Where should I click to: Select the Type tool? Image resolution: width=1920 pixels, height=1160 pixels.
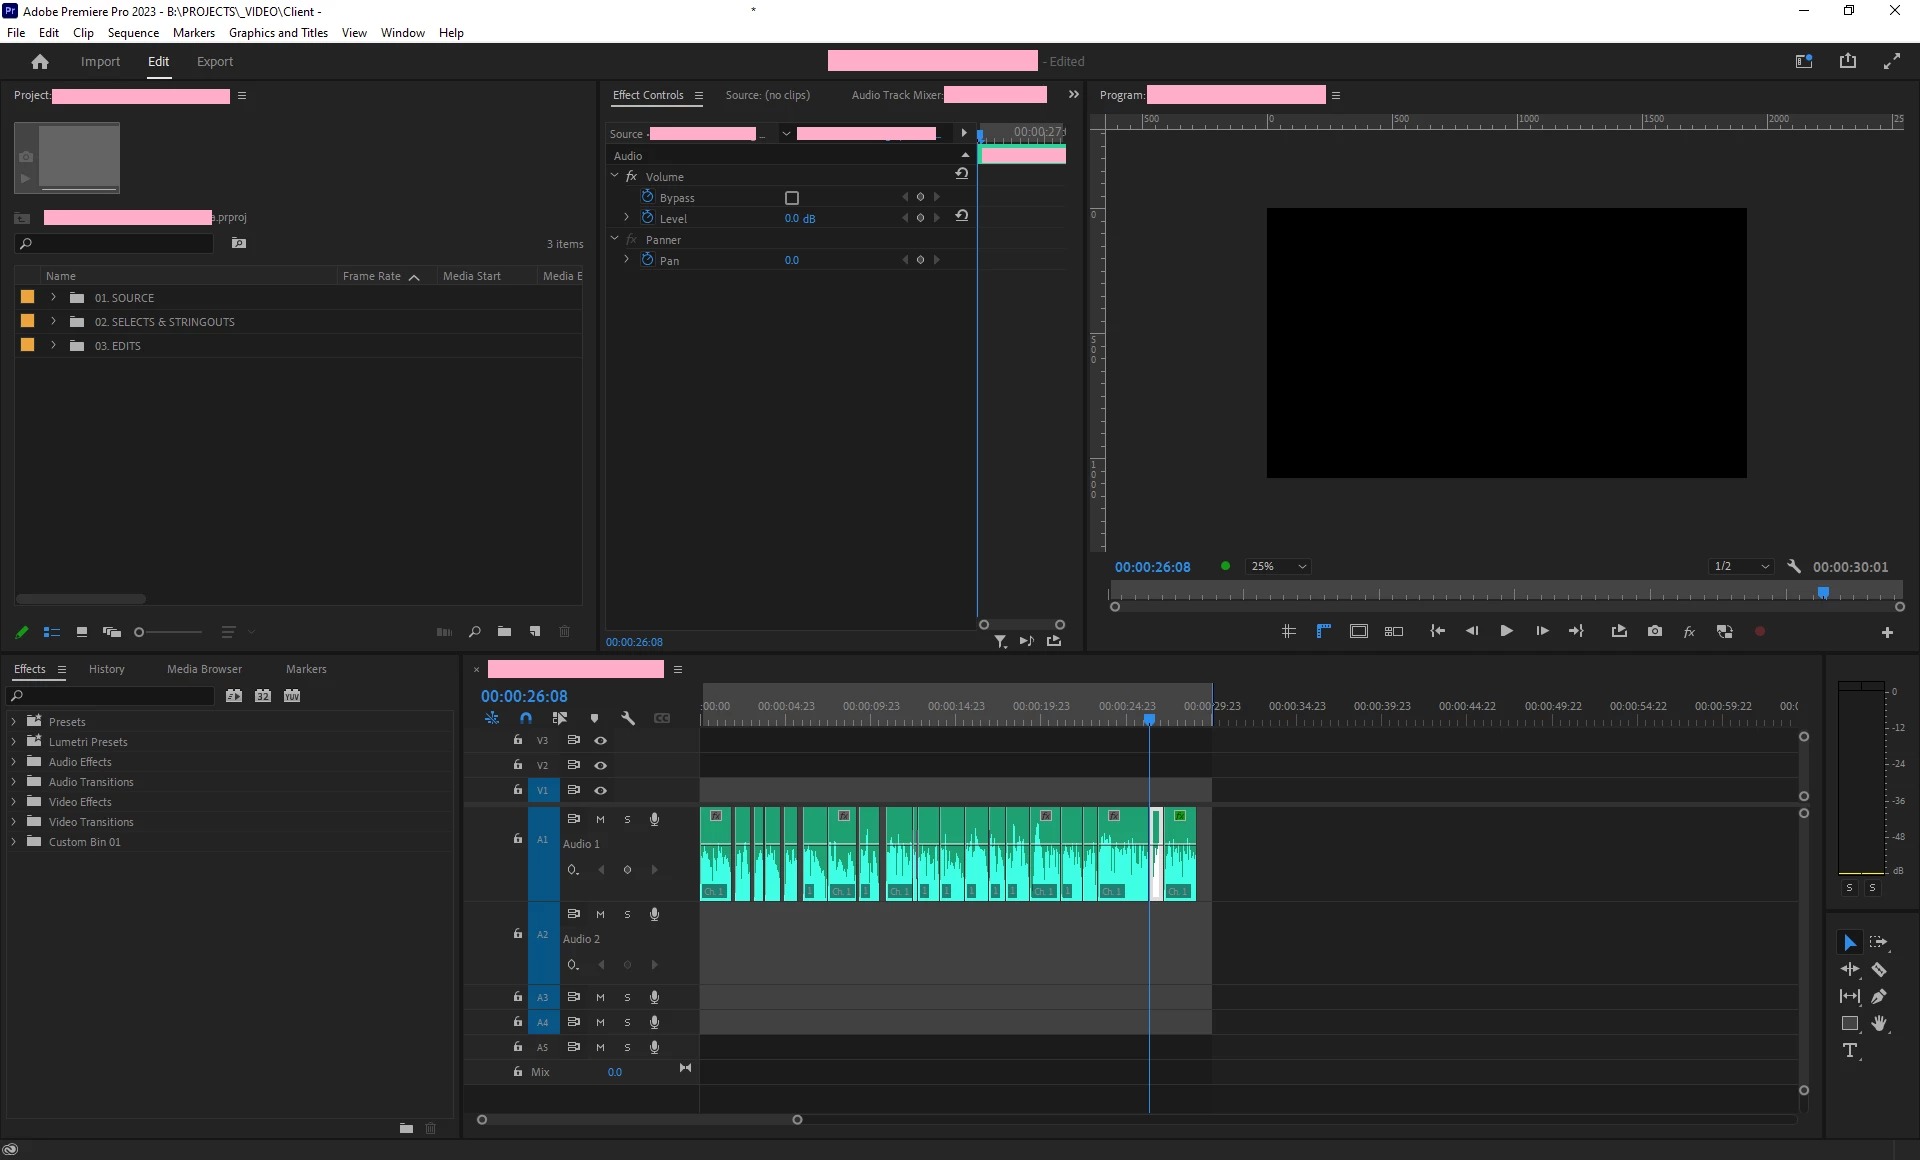coord(1849,1050)
